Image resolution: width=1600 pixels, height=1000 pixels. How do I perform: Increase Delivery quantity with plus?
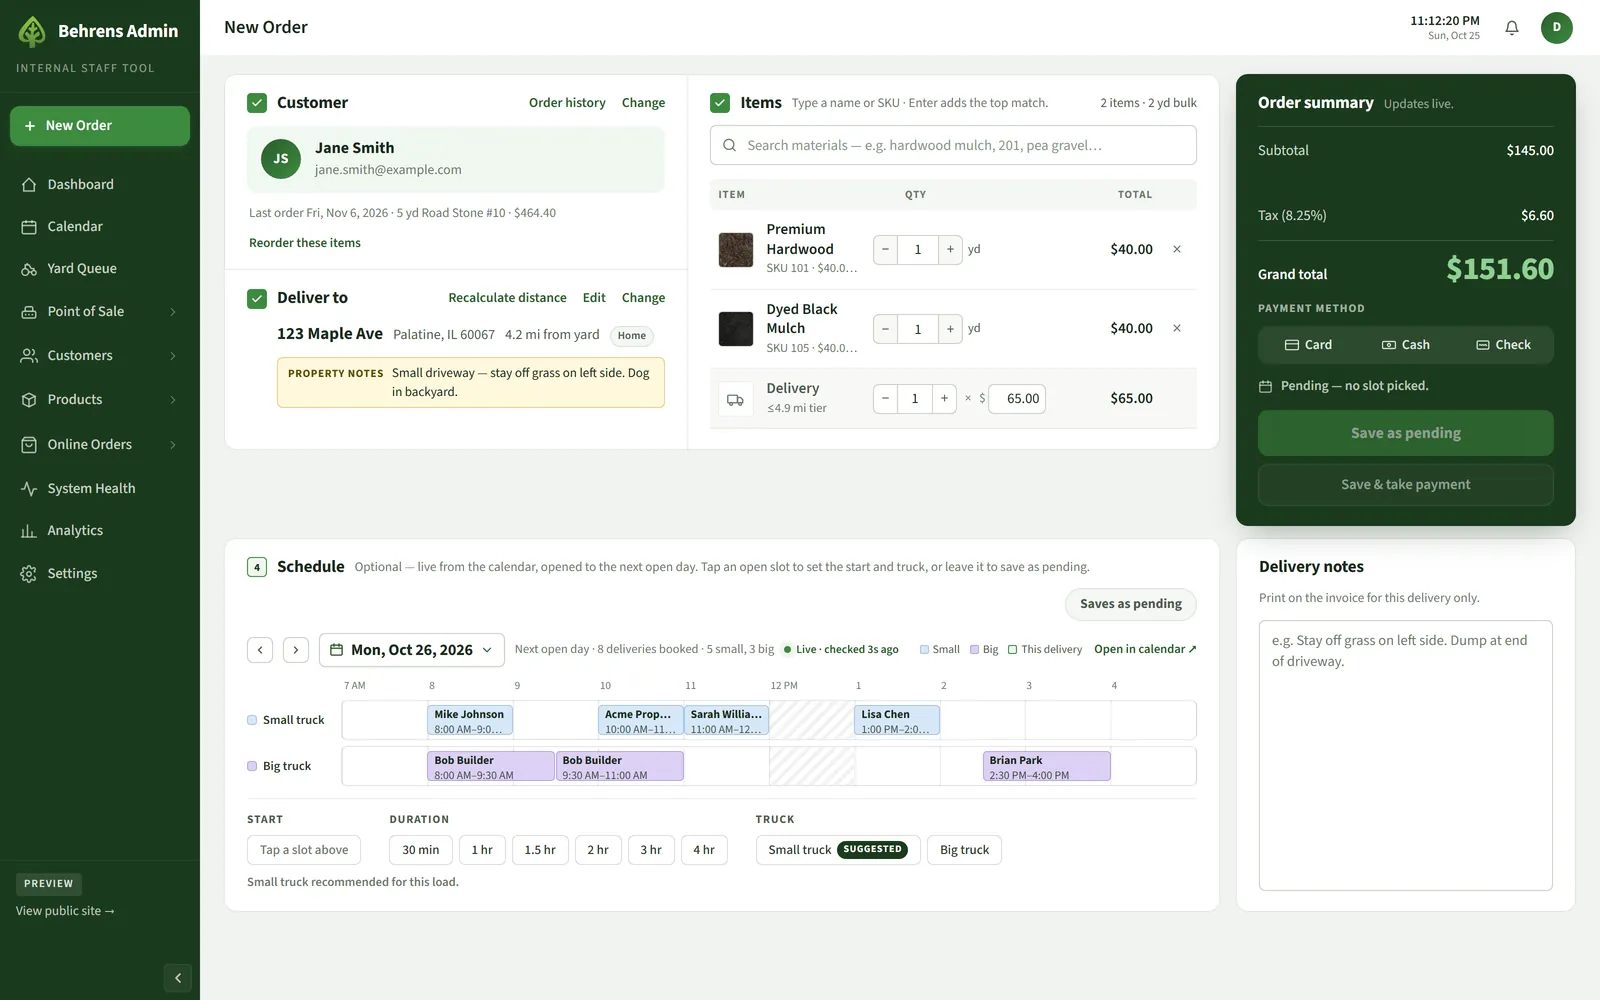tap(944, 398)
